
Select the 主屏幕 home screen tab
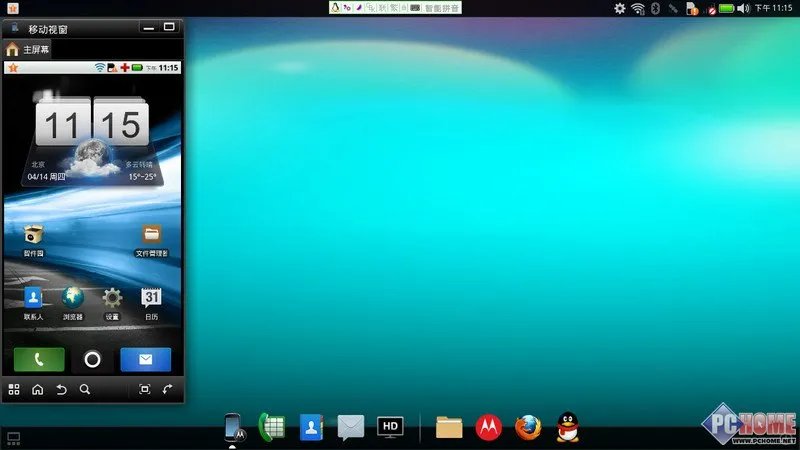(29, 49)
